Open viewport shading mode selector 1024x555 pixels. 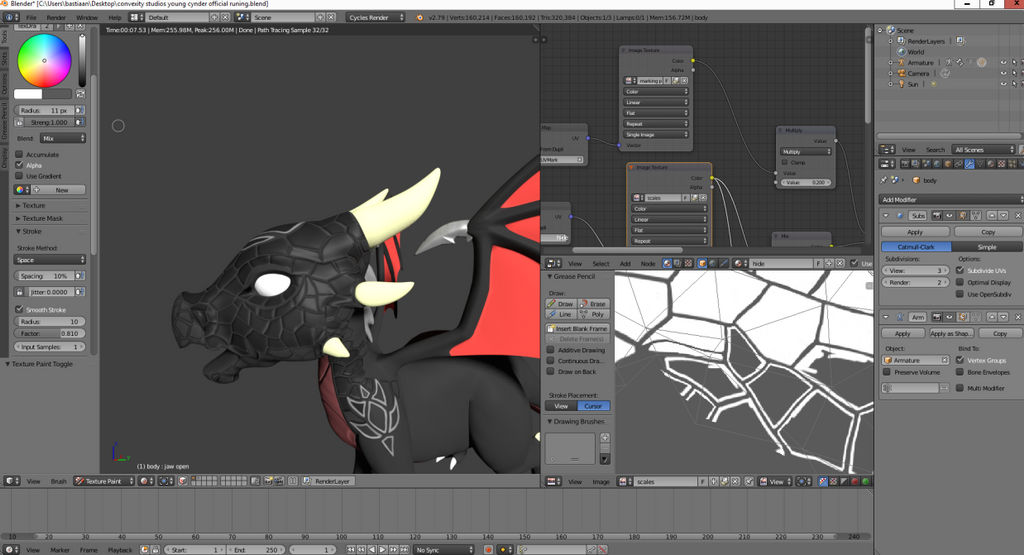[146, 481]
